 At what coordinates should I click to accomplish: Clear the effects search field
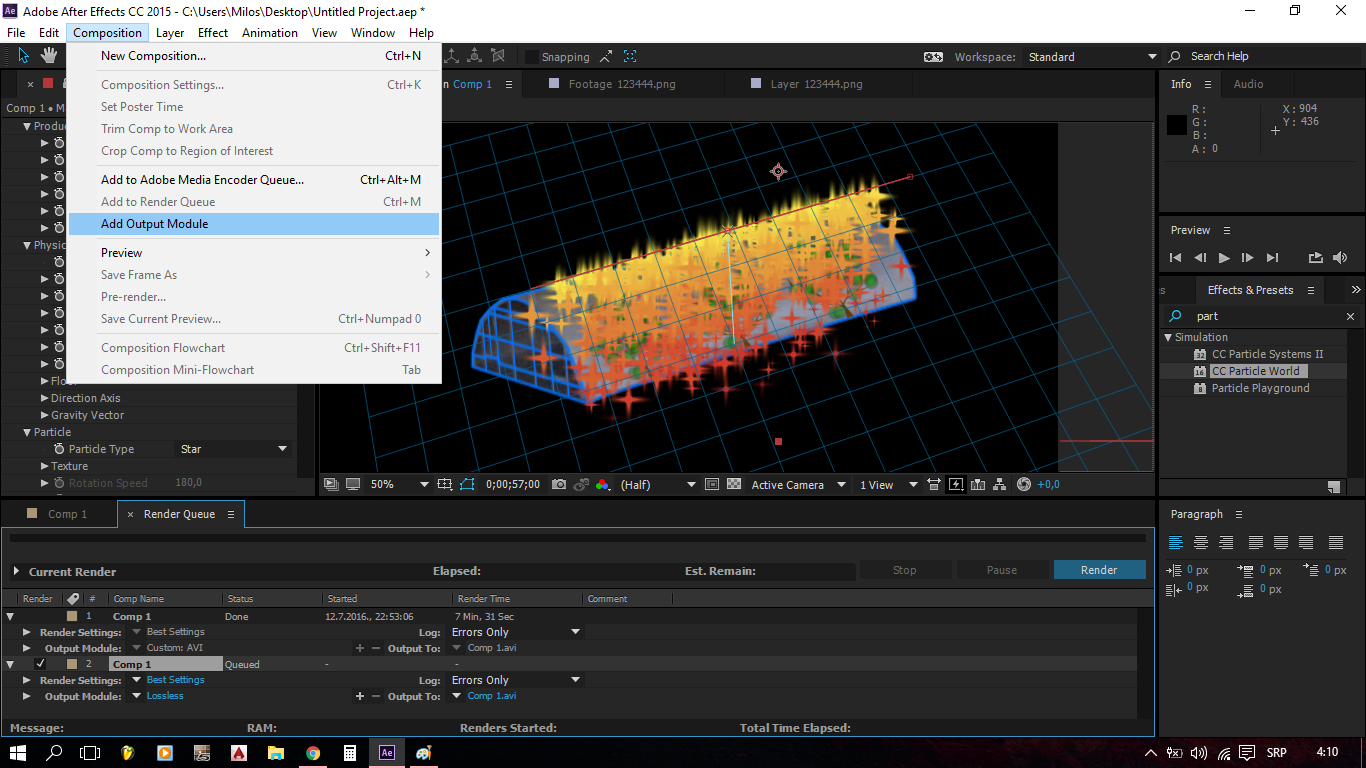tap(1350, 316)
